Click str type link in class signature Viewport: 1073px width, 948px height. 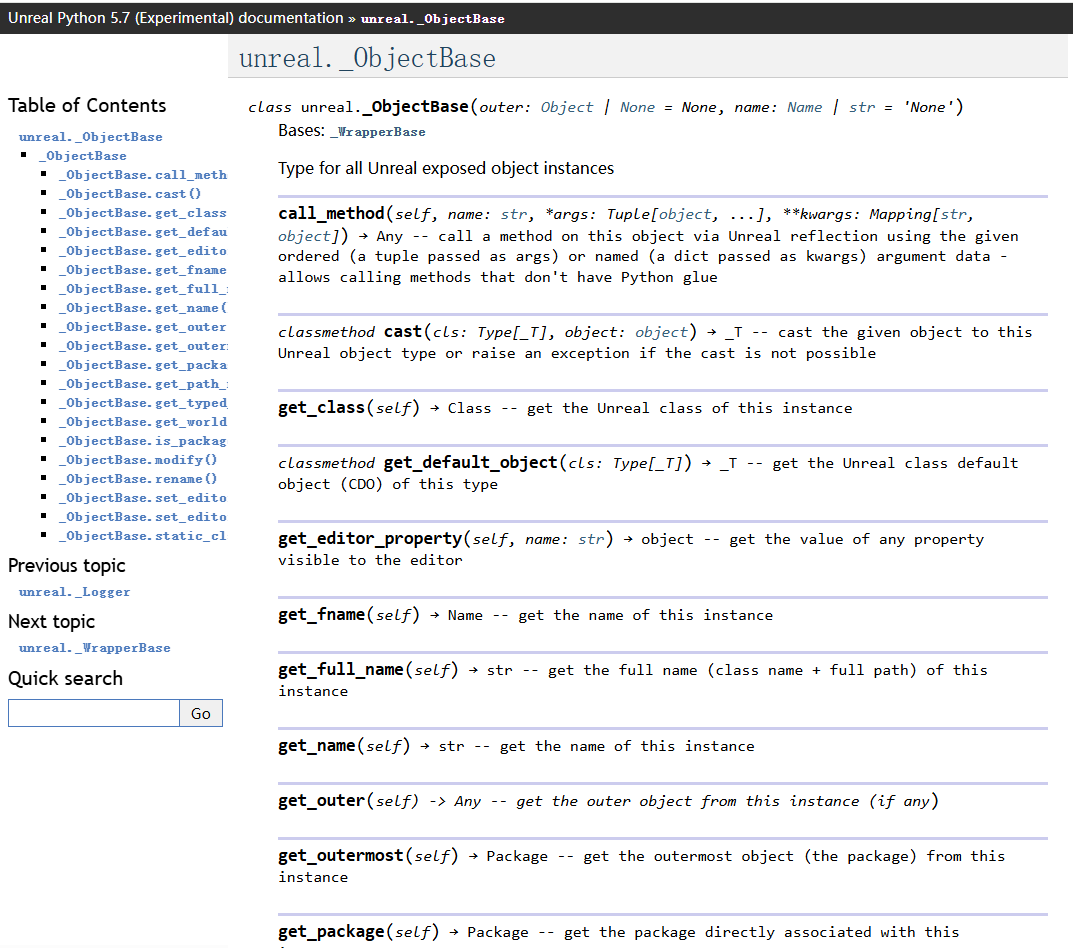click(x=862, y=107)
